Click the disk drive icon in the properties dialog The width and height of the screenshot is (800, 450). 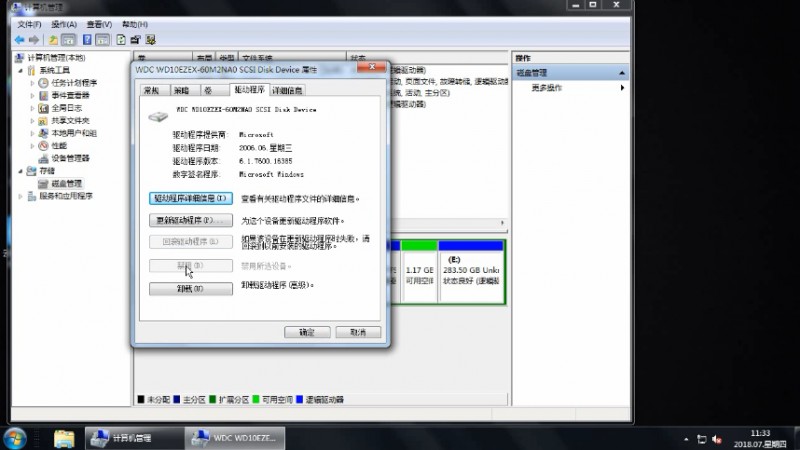coord(158,116)
